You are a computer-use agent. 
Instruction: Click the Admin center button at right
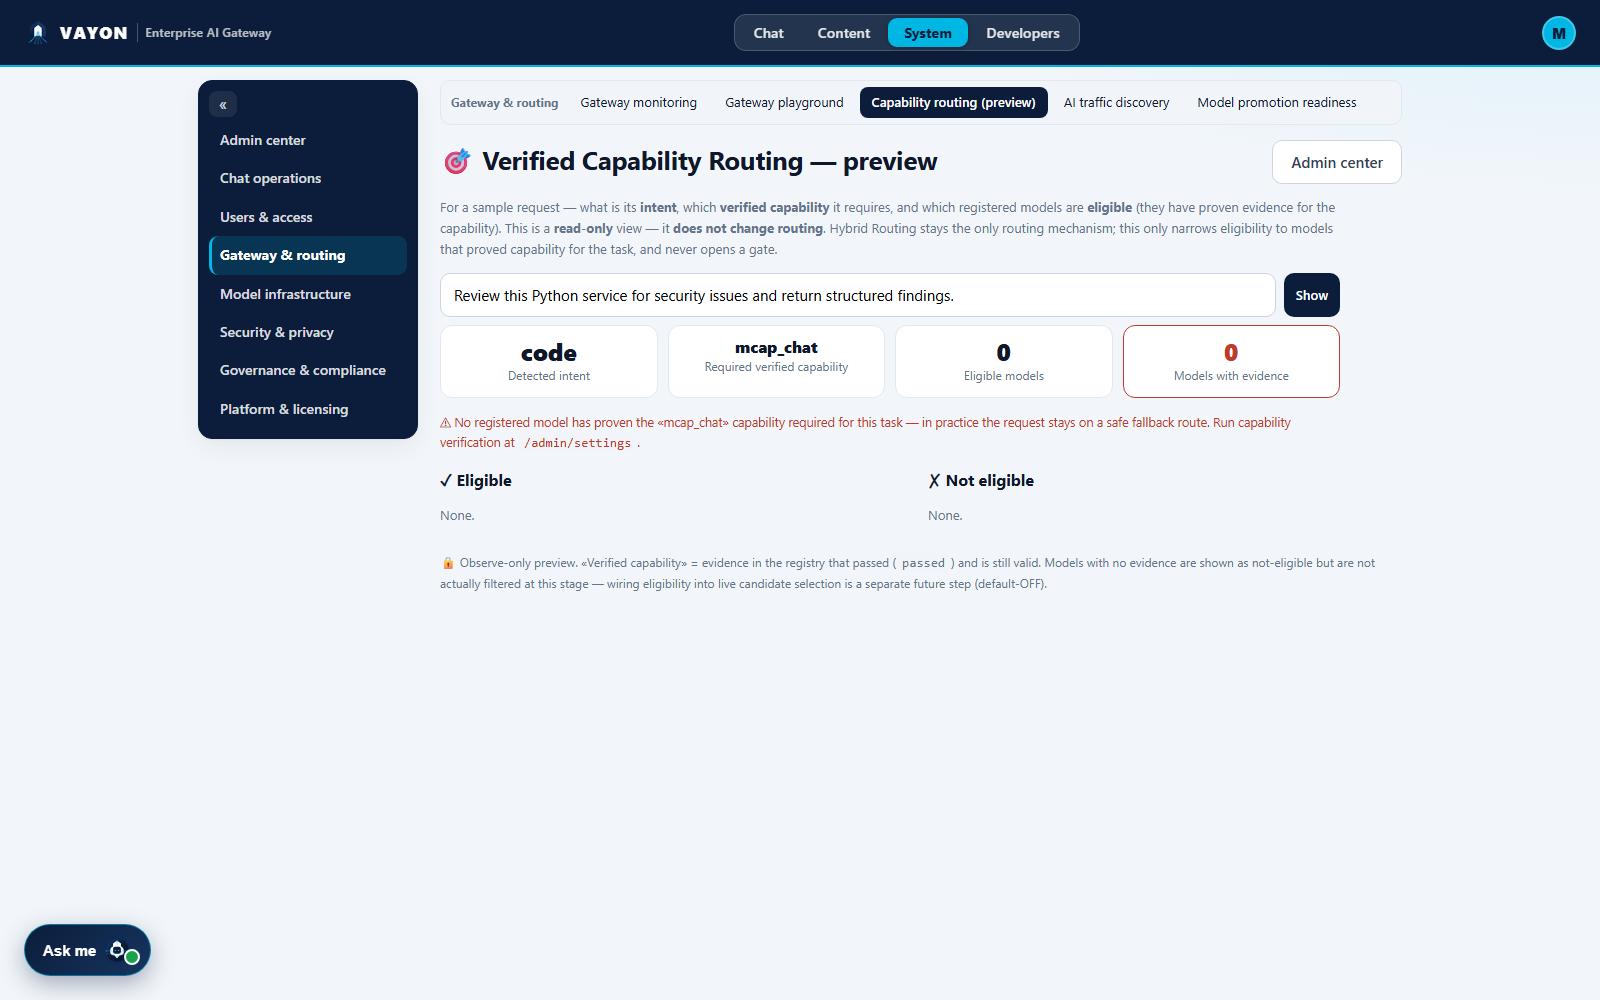point(1336,162)
